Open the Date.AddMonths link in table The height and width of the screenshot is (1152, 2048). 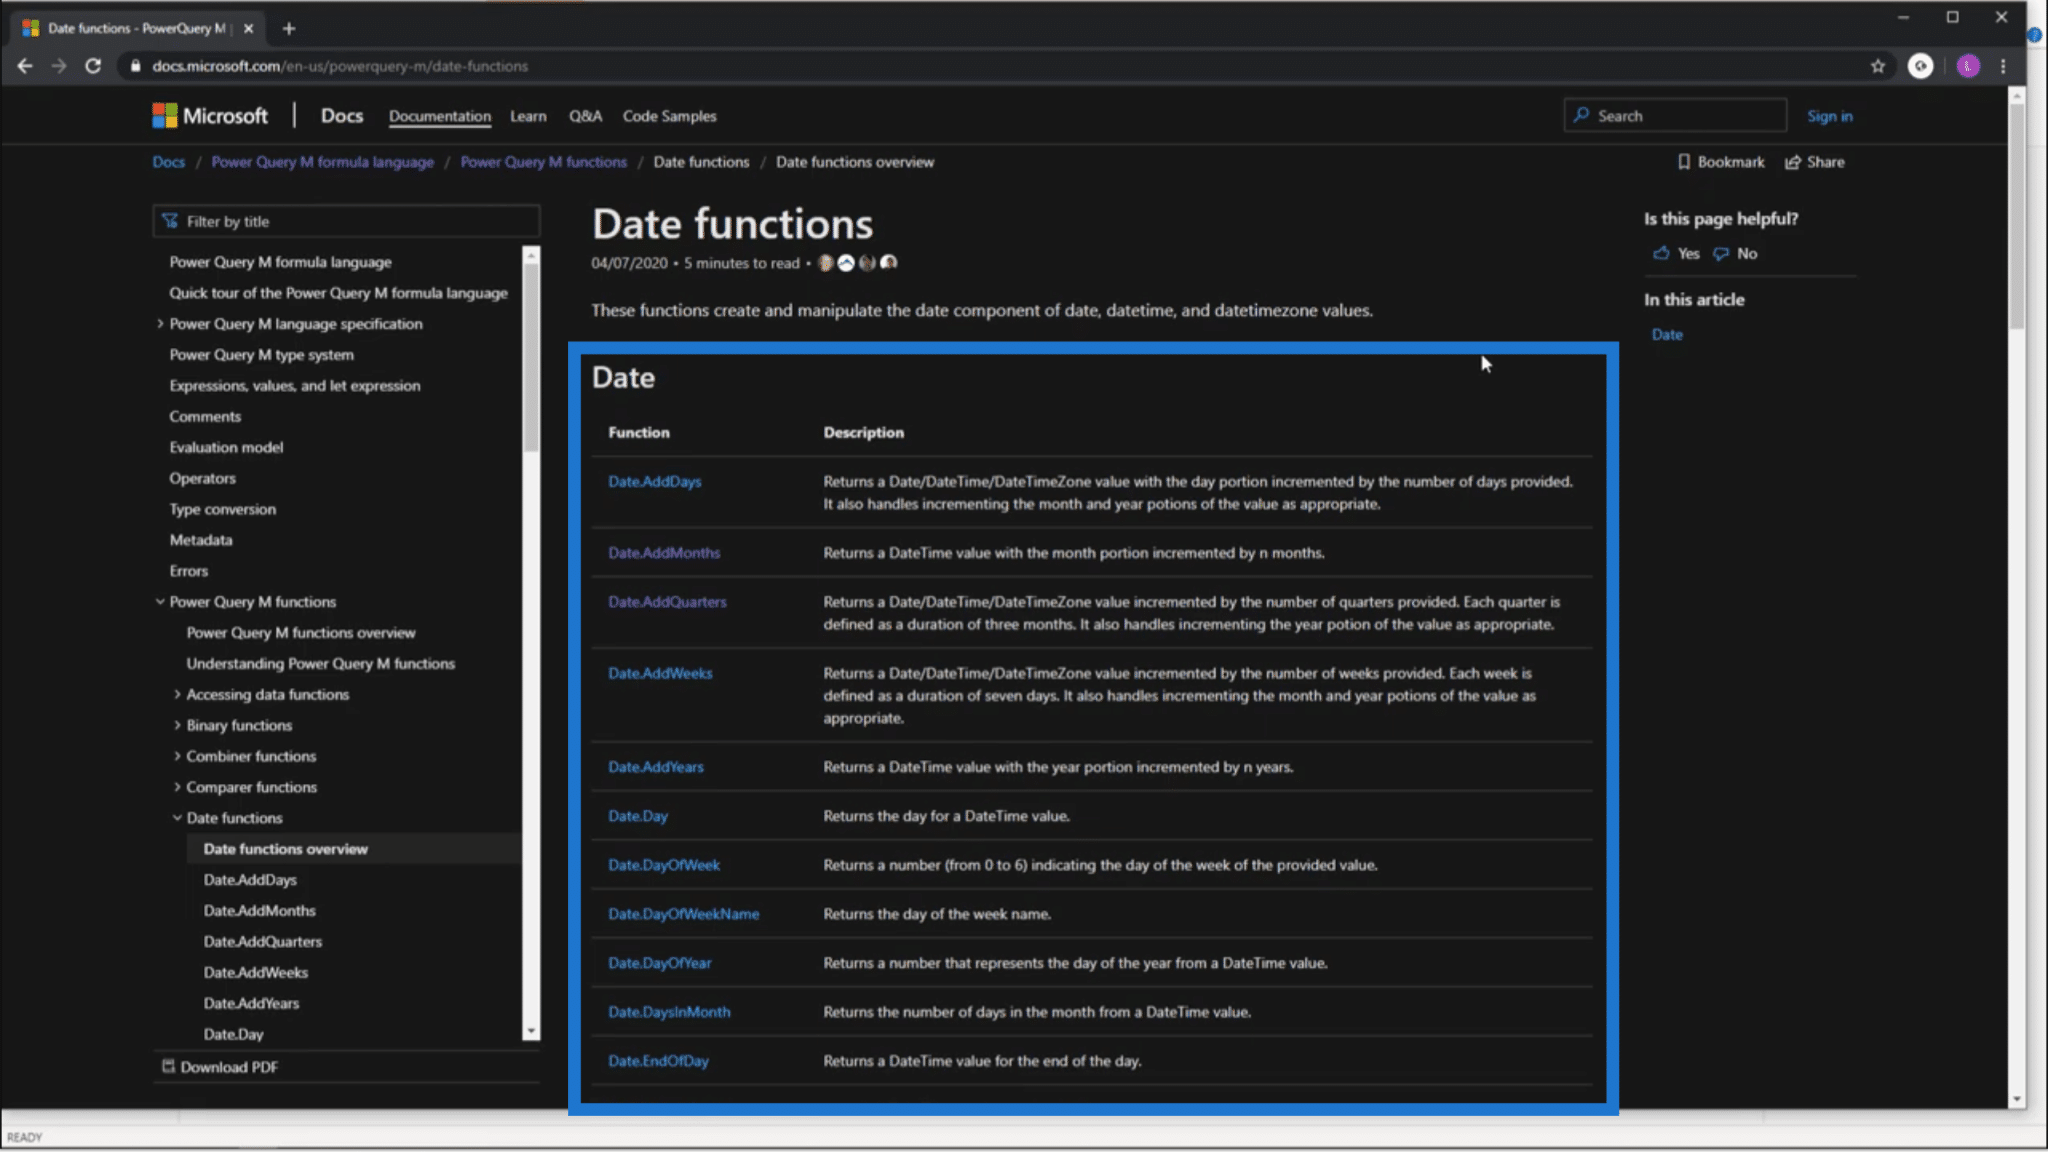click(x=664, y=553)
